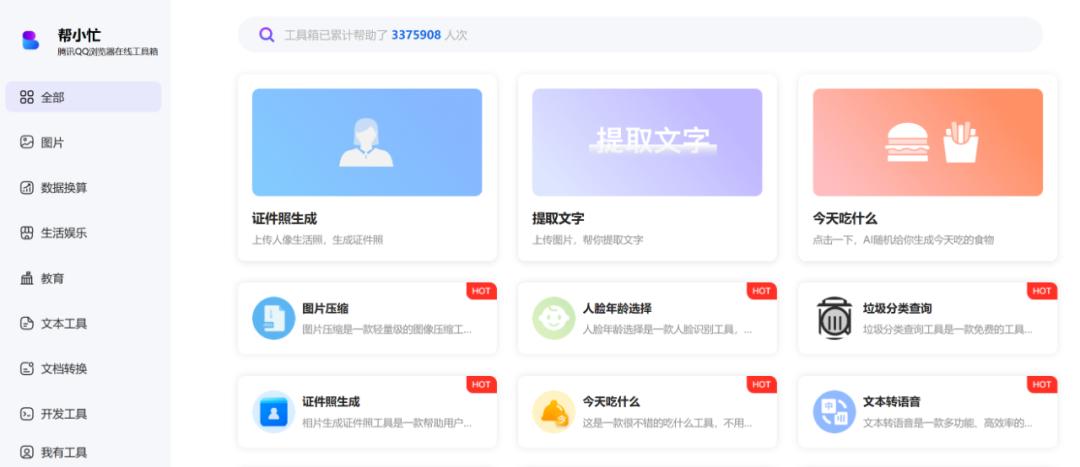Click the search magnifier icon
This screenshot has width=1080, height=467.
(x=267, y=34)
